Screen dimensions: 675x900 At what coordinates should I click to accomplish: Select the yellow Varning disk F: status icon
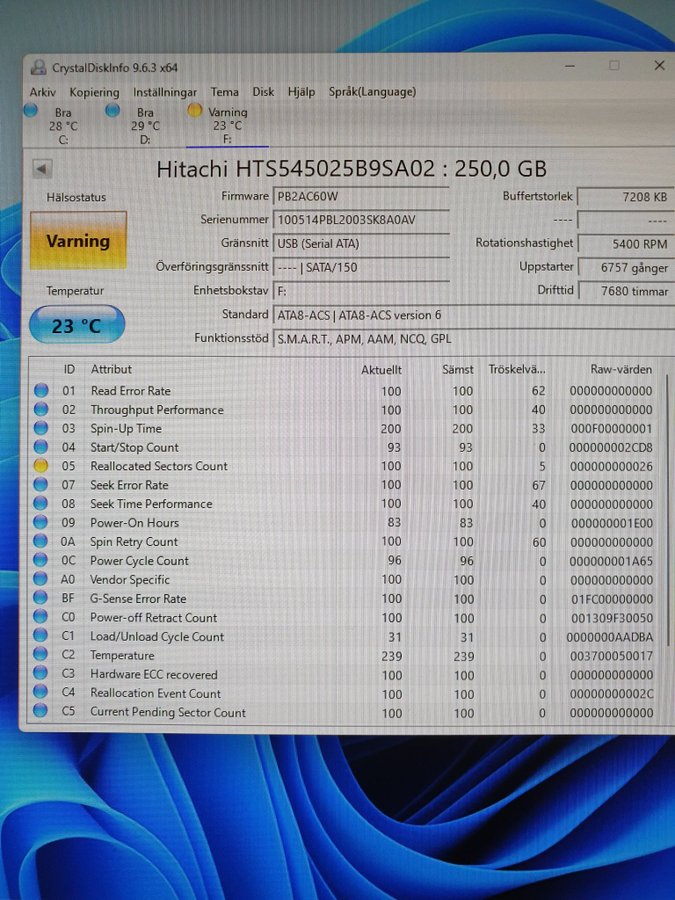[x=194, y=111]
